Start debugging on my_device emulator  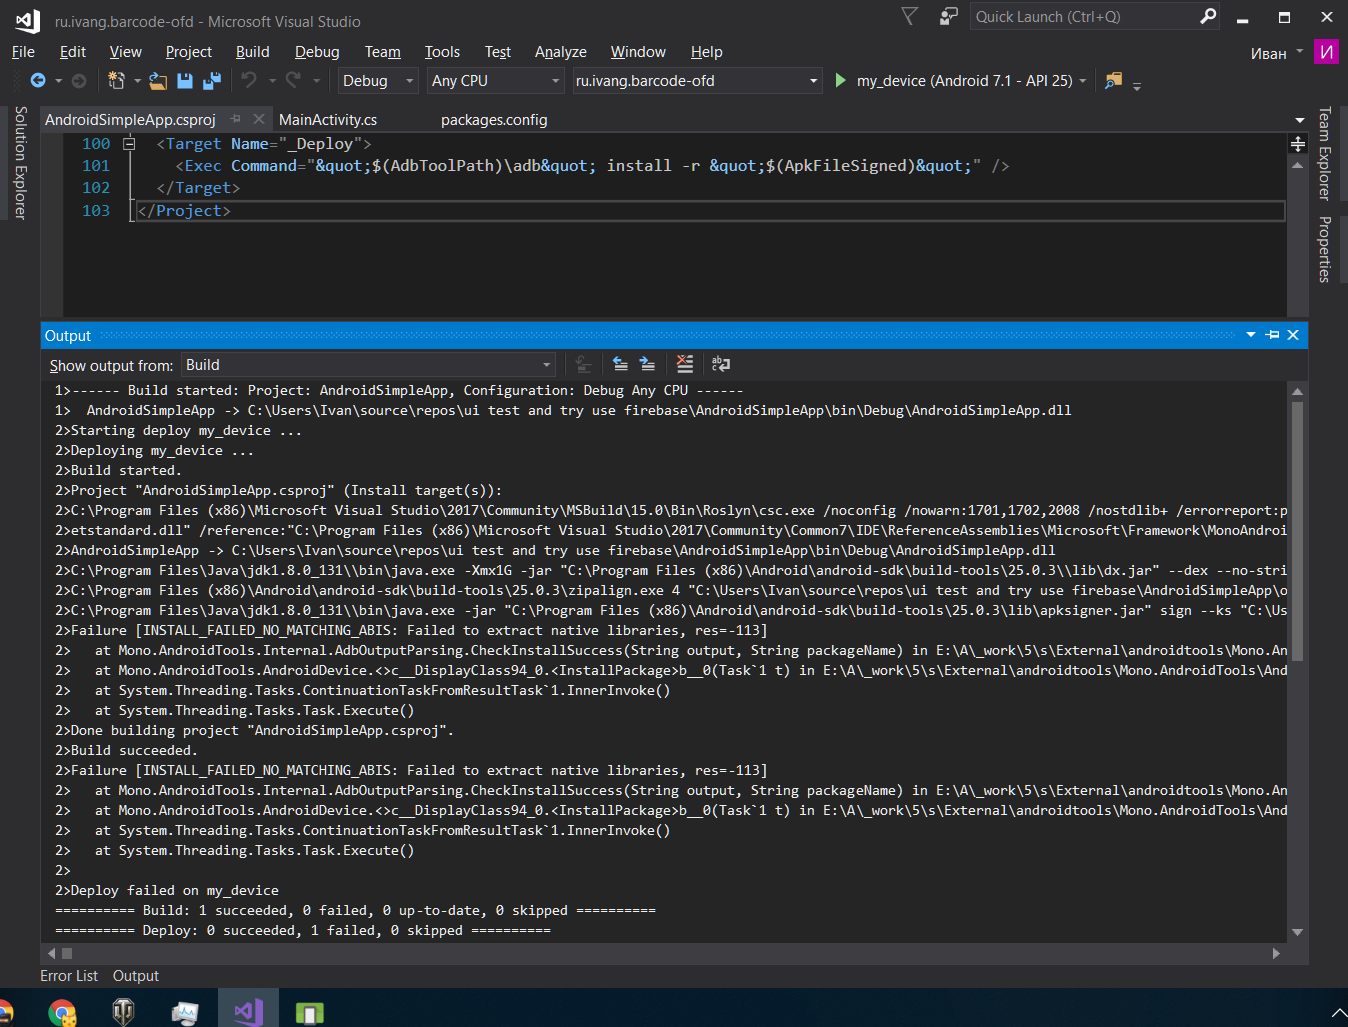(839, 80)
